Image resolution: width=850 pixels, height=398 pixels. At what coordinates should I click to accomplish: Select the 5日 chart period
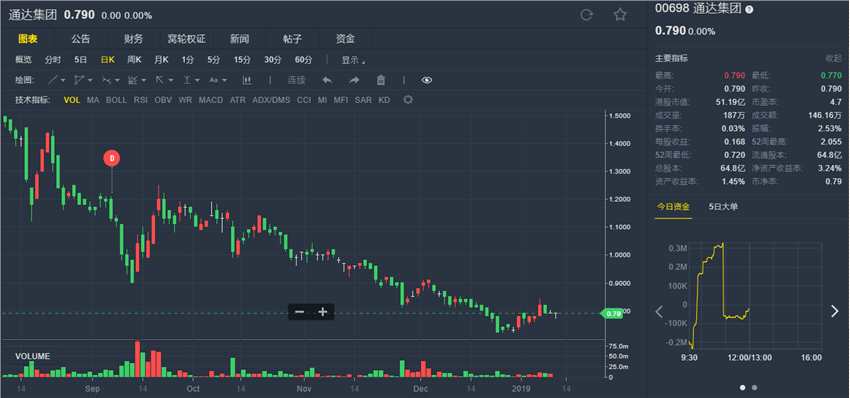(x=80, y=60)
